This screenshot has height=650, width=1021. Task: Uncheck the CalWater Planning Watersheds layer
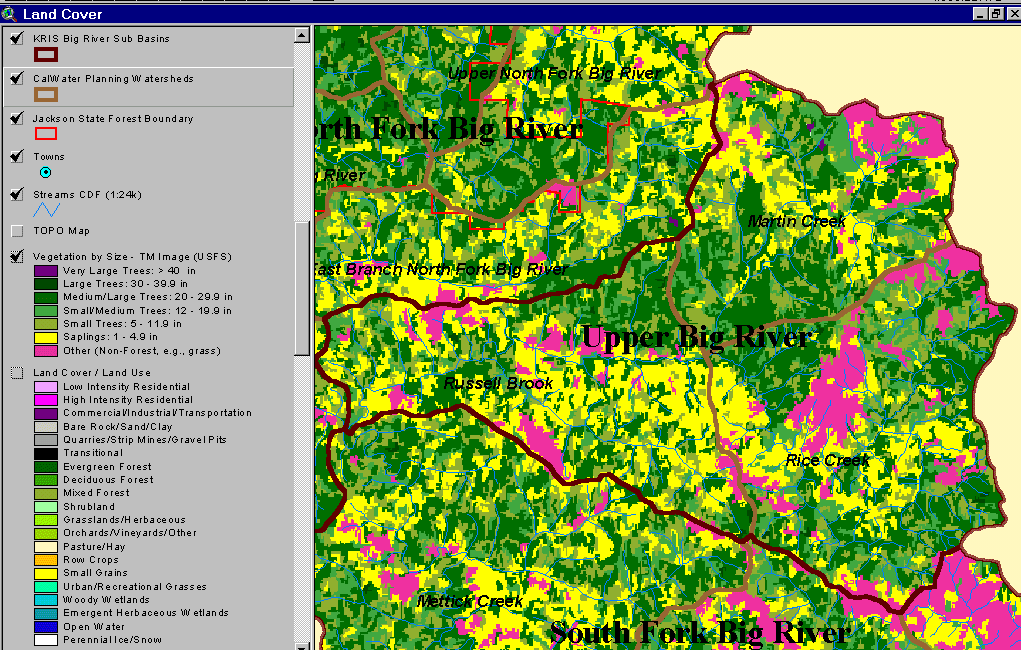(17, 79)
